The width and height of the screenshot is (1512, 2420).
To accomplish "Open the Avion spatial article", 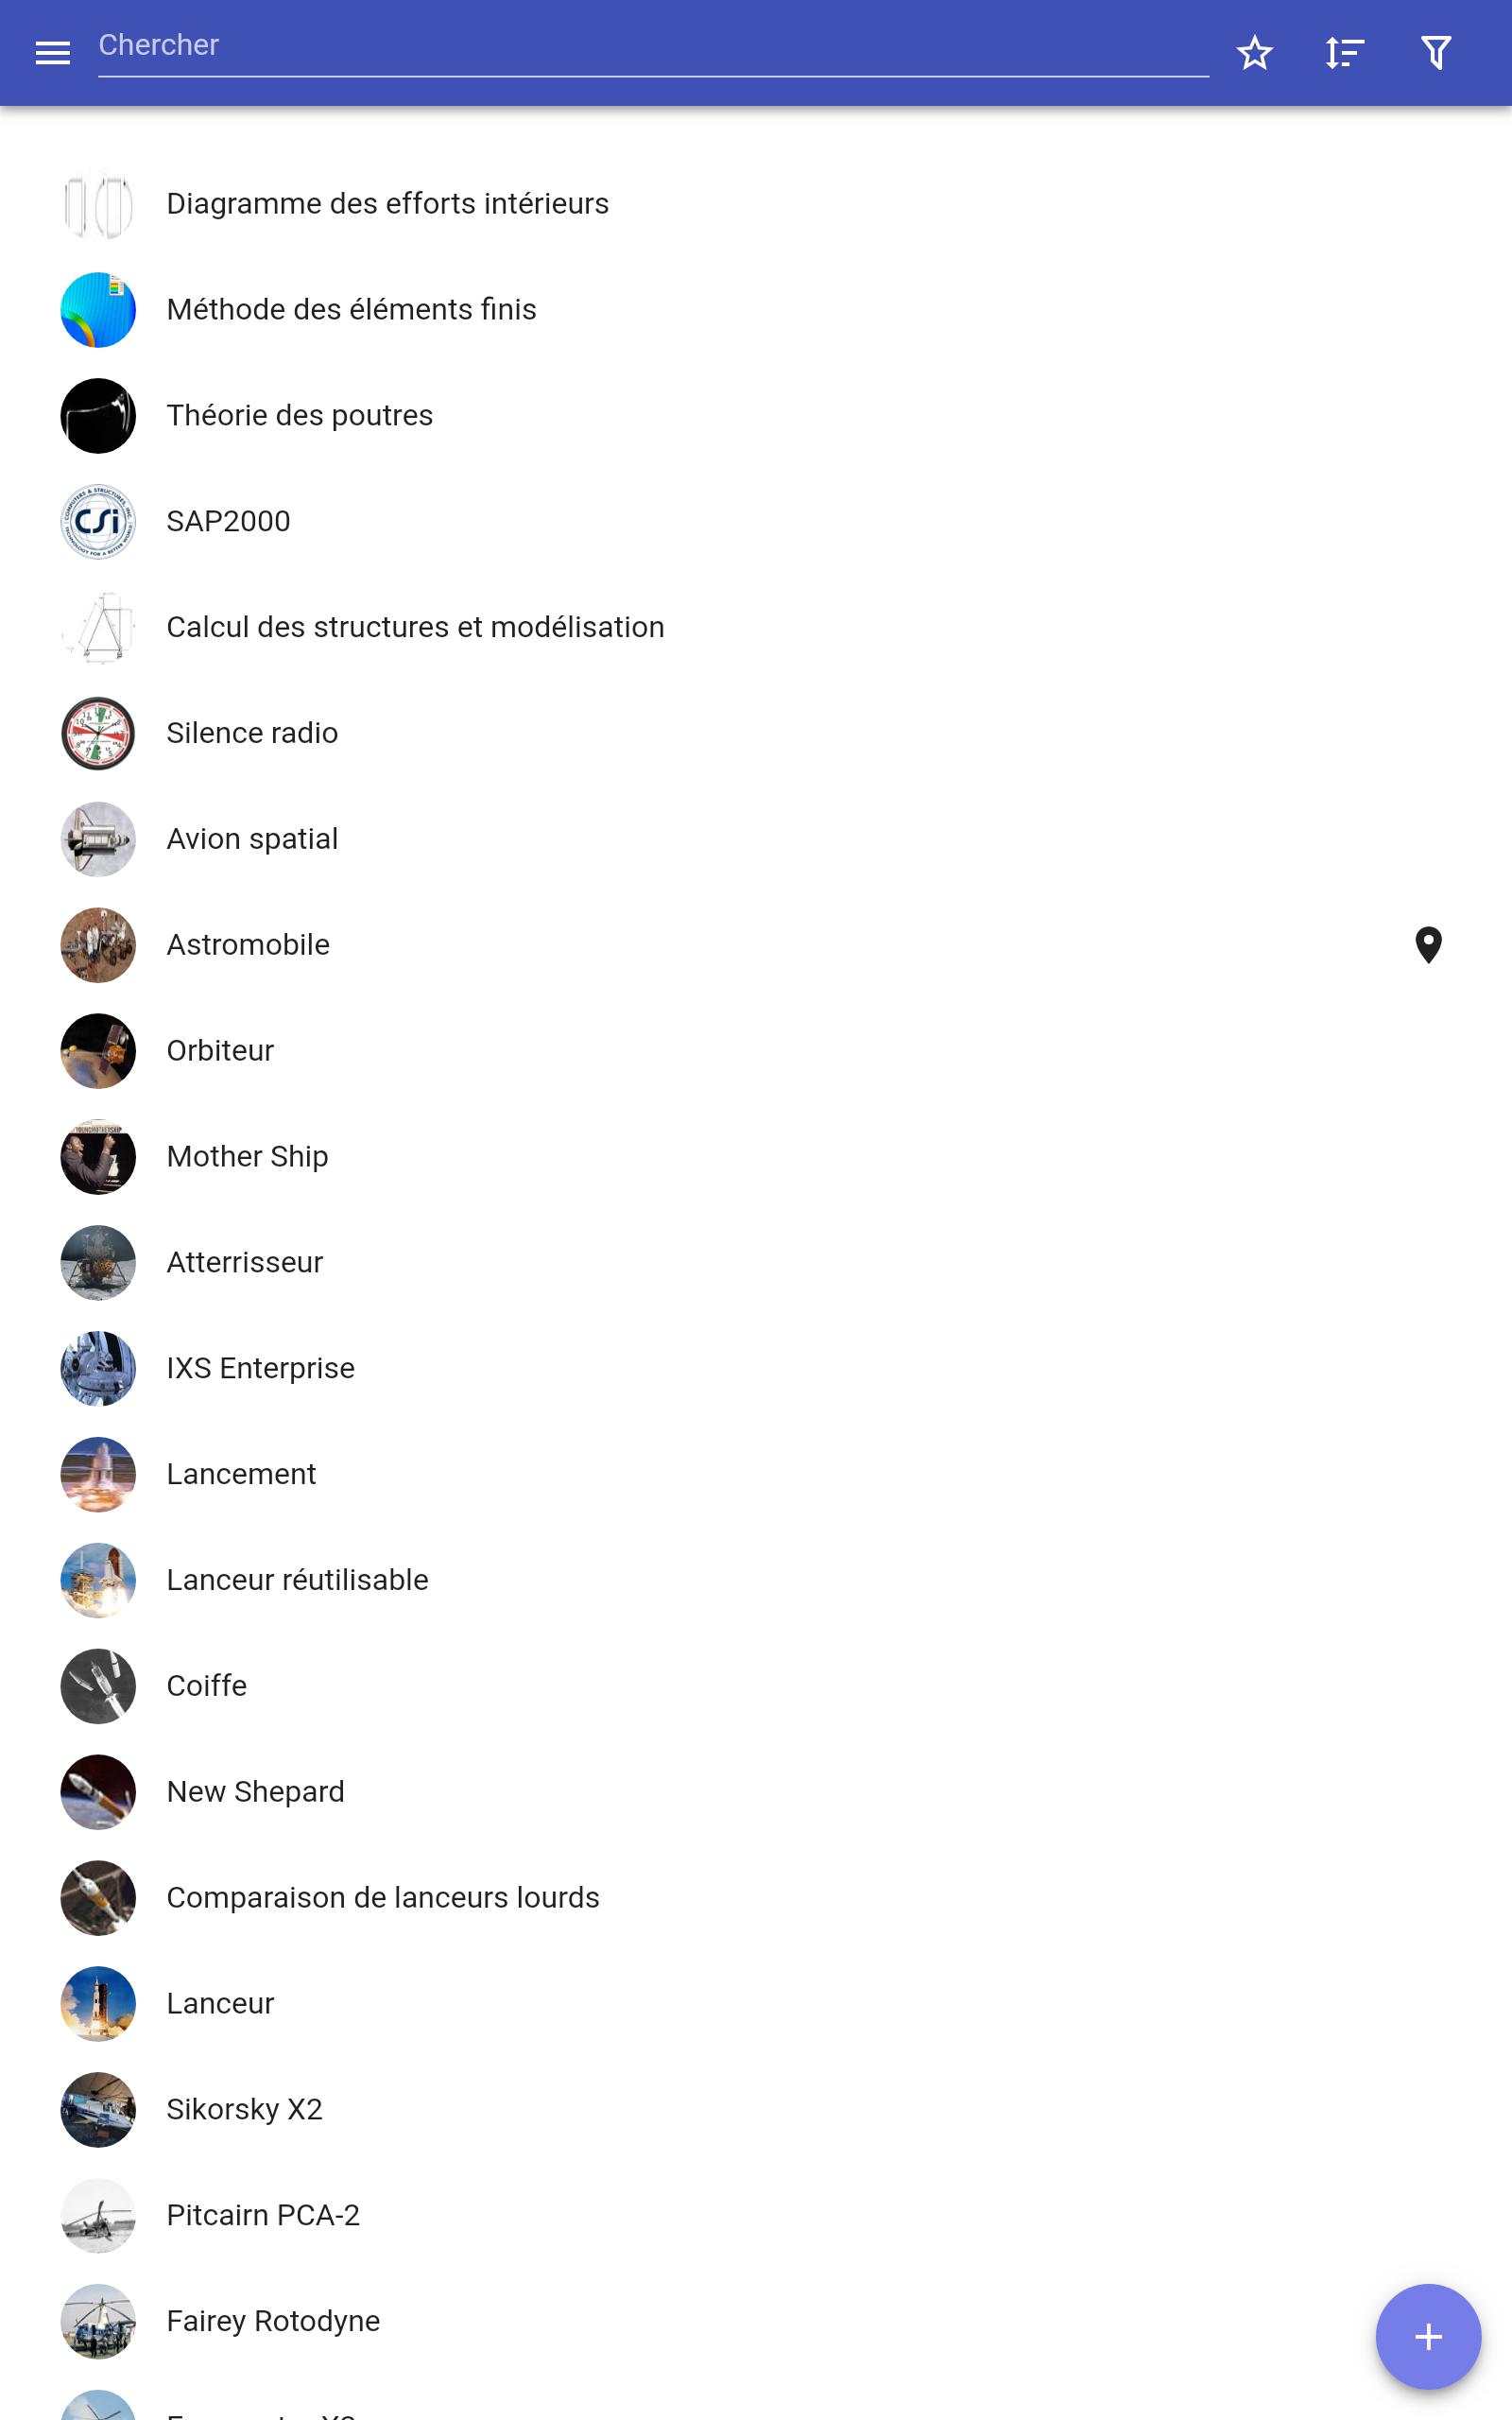I will [x=756, y=839].
